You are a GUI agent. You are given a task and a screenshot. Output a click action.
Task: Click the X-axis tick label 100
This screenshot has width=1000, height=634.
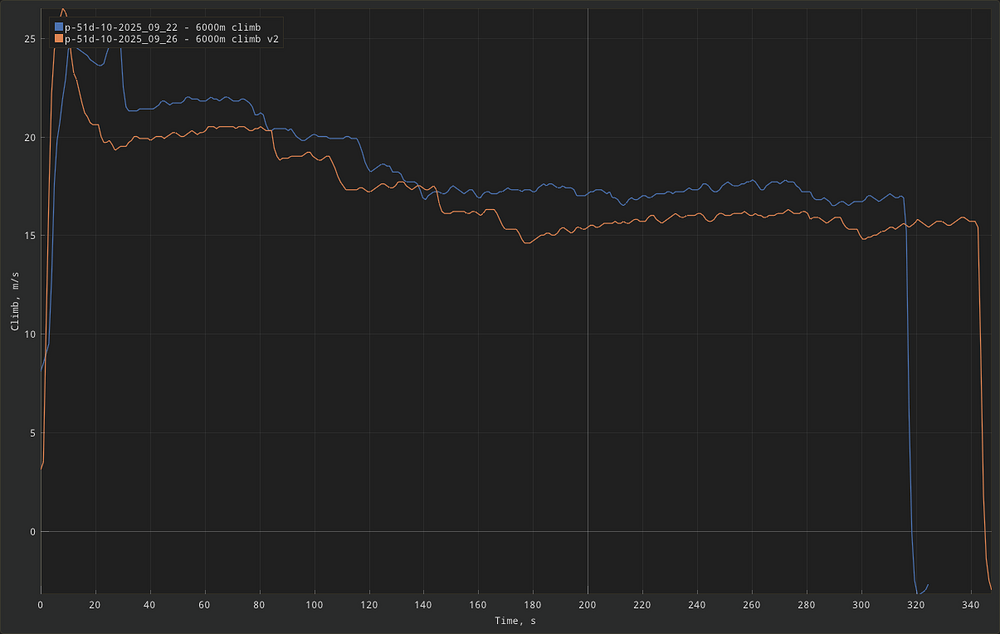coord(314,605)
